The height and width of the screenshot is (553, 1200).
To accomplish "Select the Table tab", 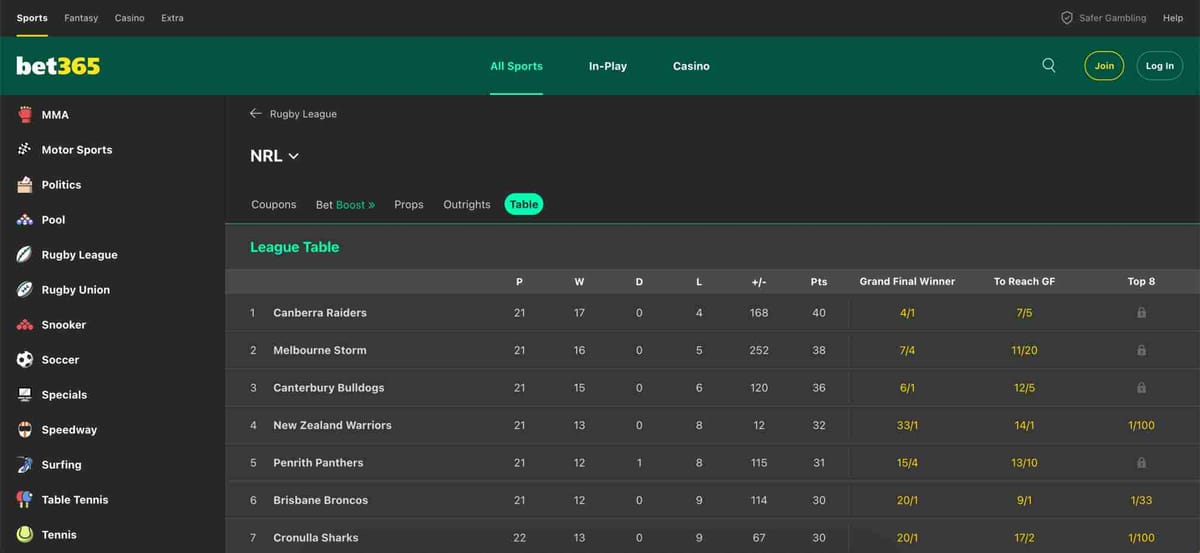I will pos(524,204).
